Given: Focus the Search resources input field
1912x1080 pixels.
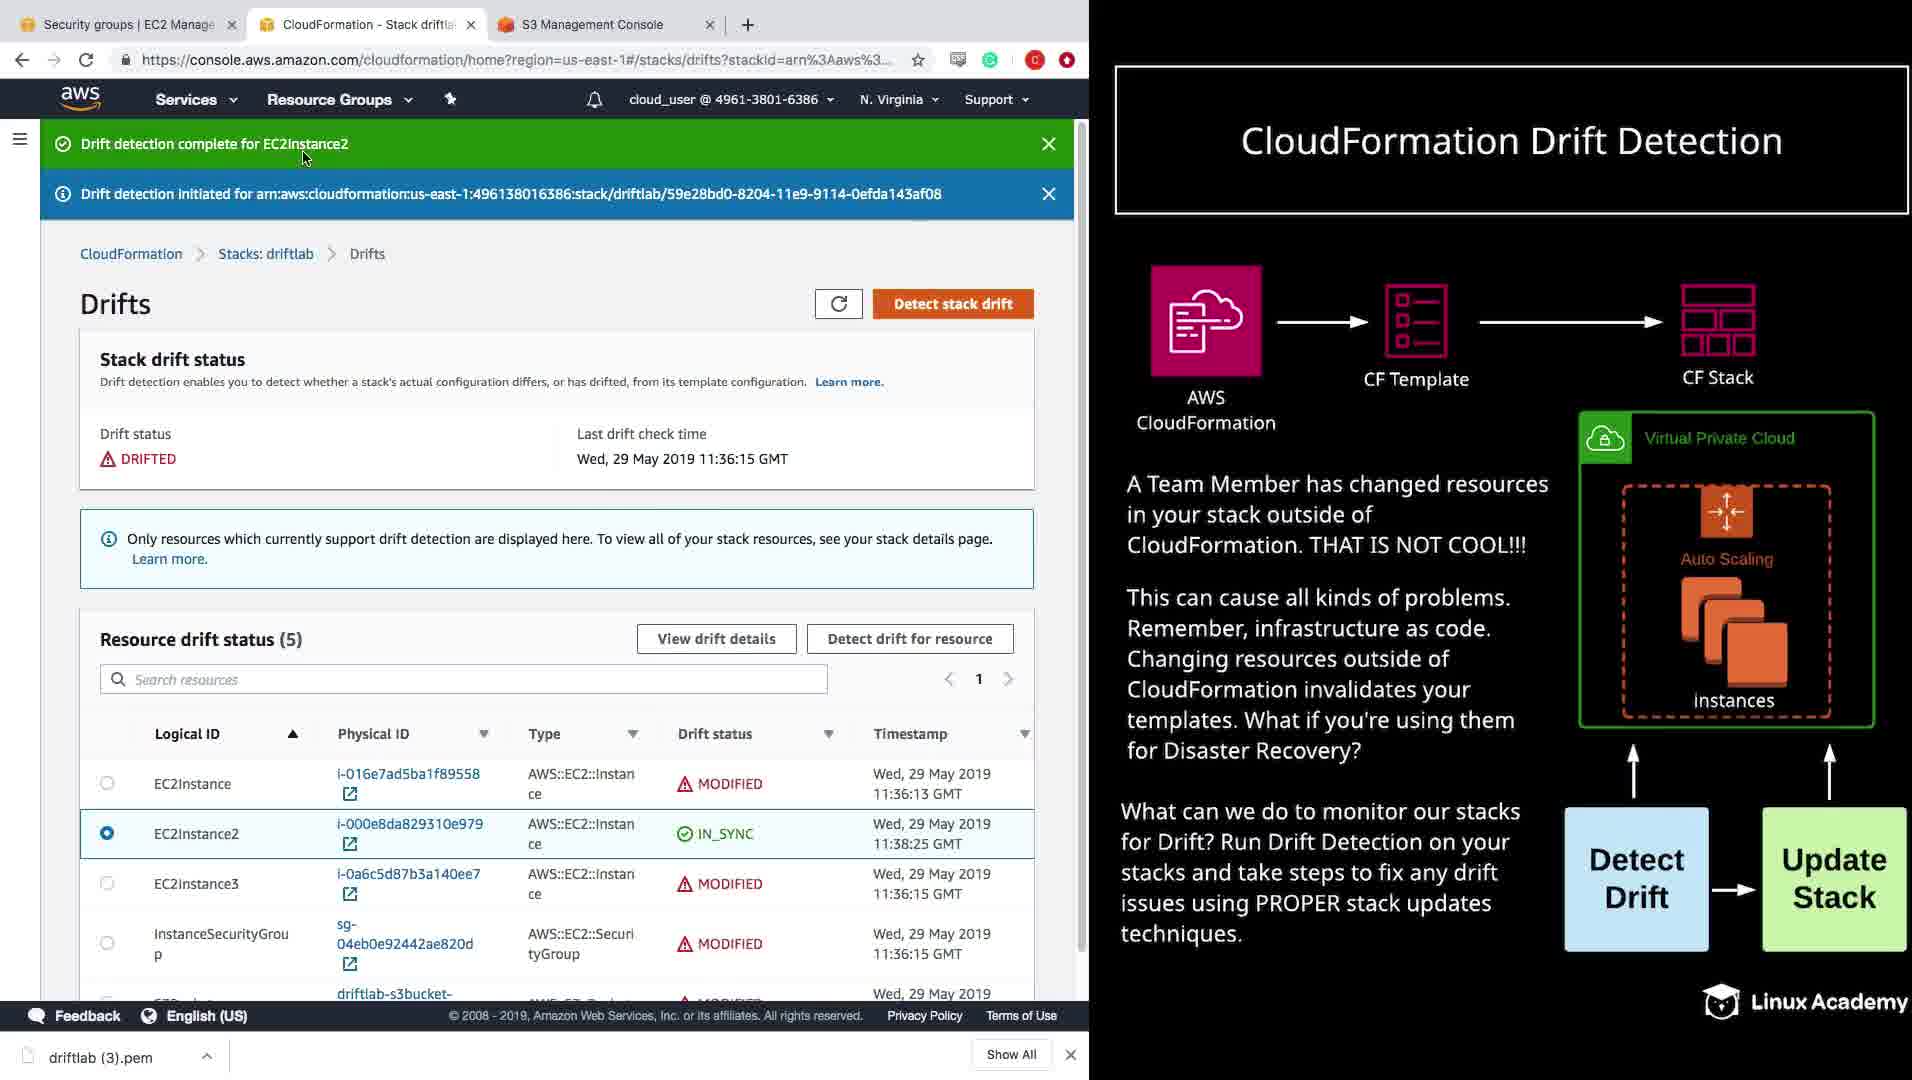Looking at the screenshot, I should tap(464, 680).
